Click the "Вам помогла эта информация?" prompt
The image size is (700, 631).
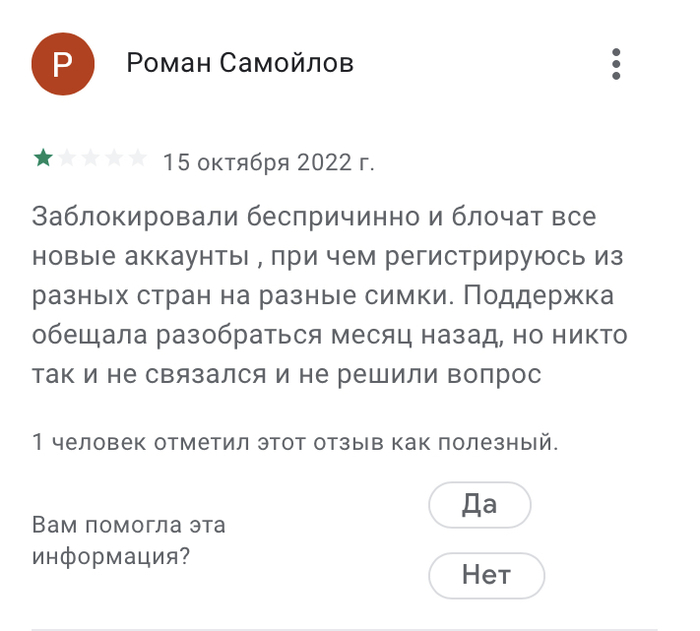129,540
